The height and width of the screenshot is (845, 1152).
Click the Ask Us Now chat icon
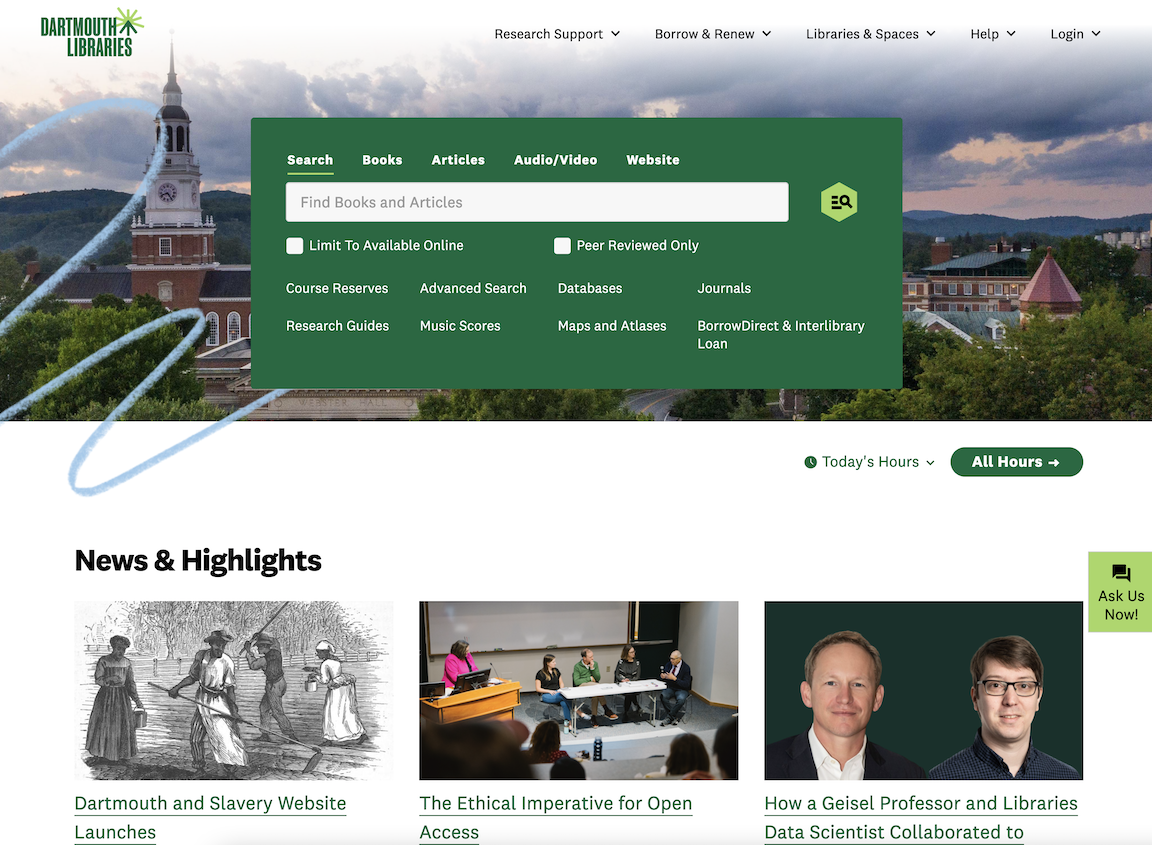[x=1121, y=573]
